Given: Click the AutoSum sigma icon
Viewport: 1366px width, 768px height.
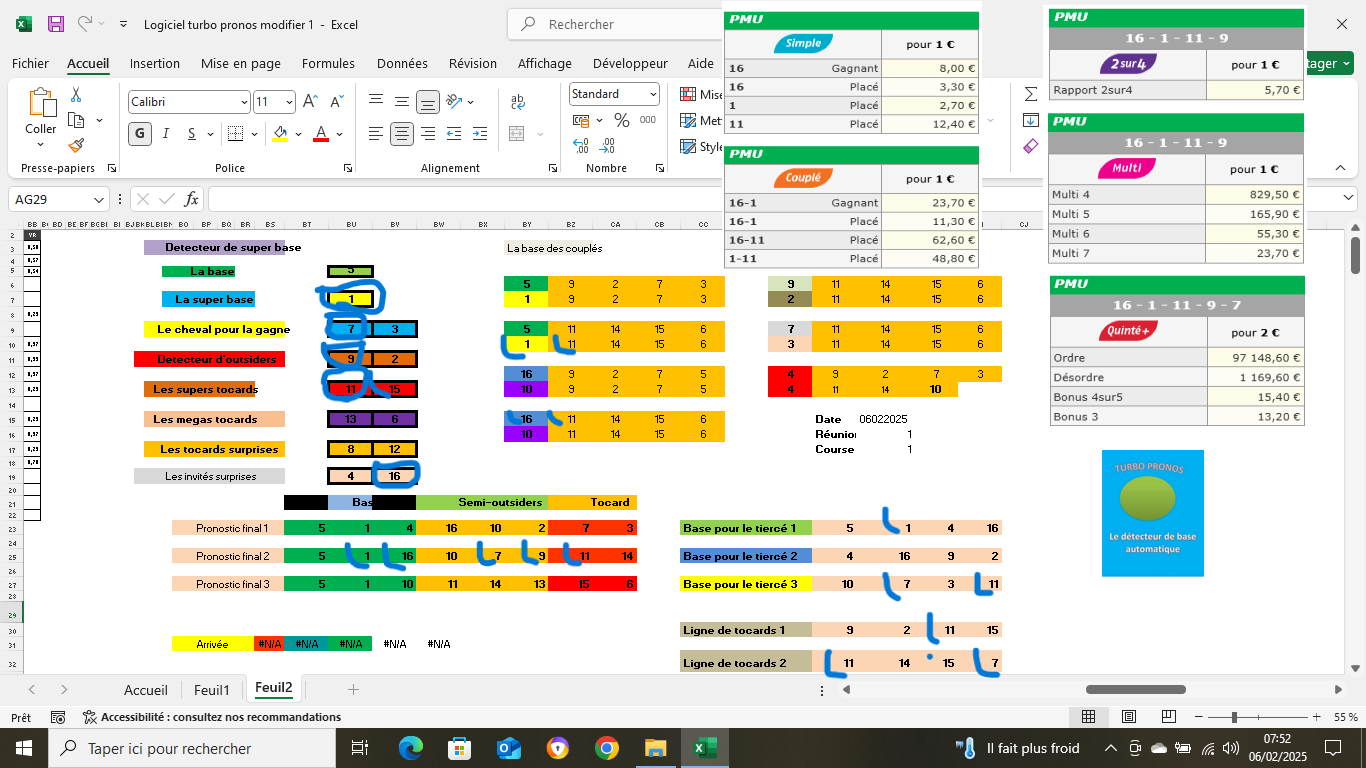Looking at the screenshot, I should coord(1031,94).
